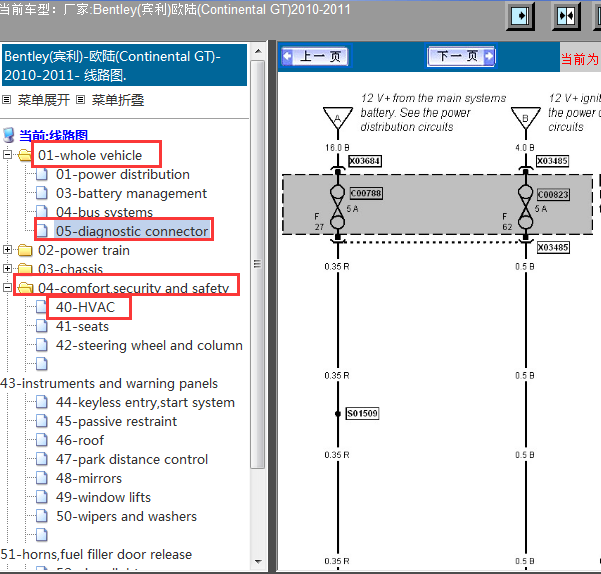Open 42-steering wheel and column diagram
The height and width of the screenshot is (574, 601).
(x=149, y=345)
